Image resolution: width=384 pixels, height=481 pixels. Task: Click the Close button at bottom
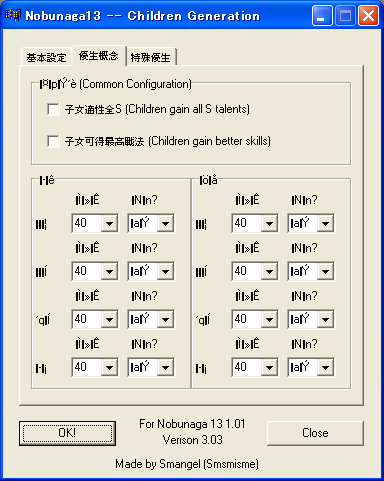click(x=315, y=433)
